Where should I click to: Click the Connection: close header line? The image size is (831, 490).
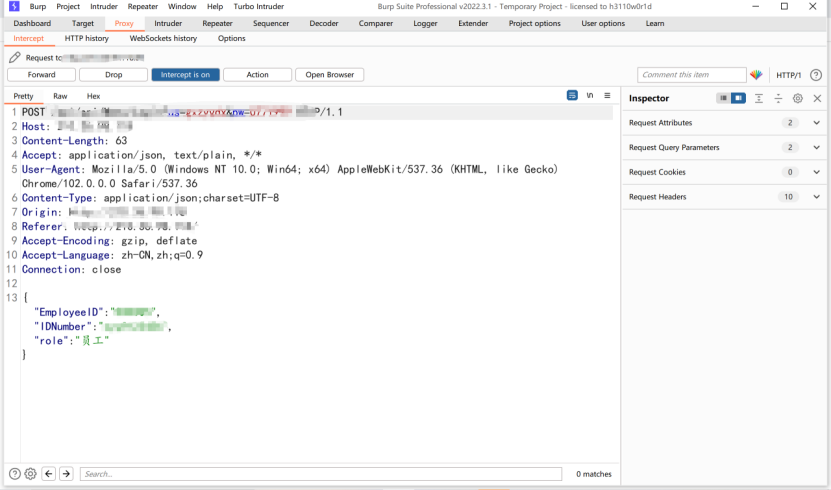[72, 269]
